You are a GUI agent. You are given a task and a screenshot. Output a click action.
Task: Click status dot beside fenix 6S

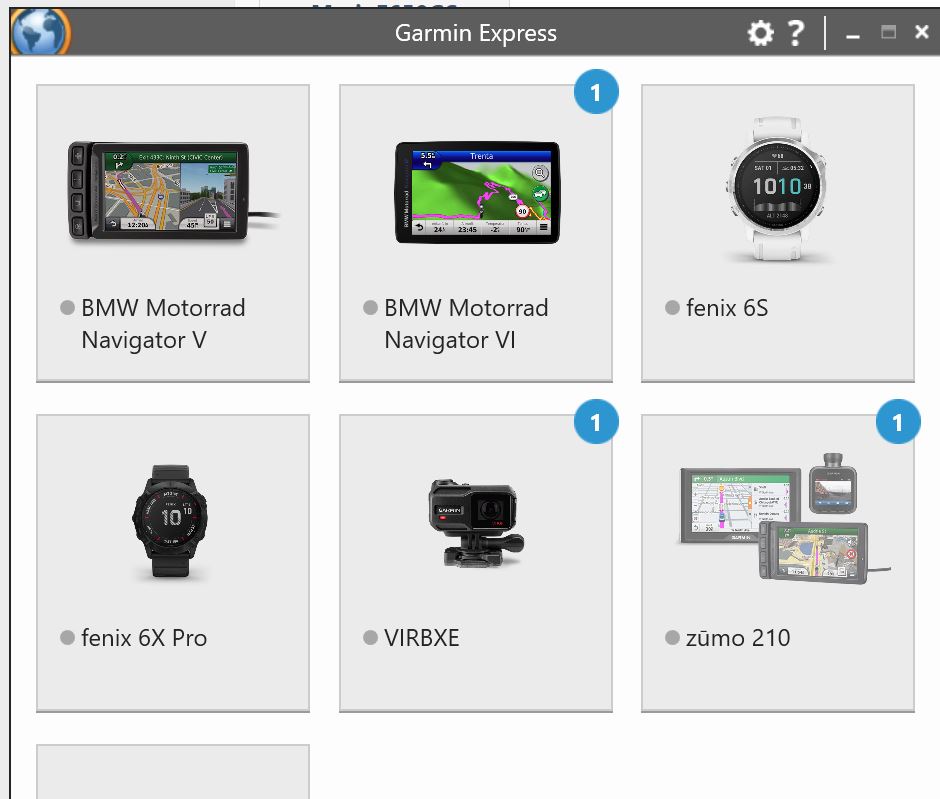click(672, 307)
